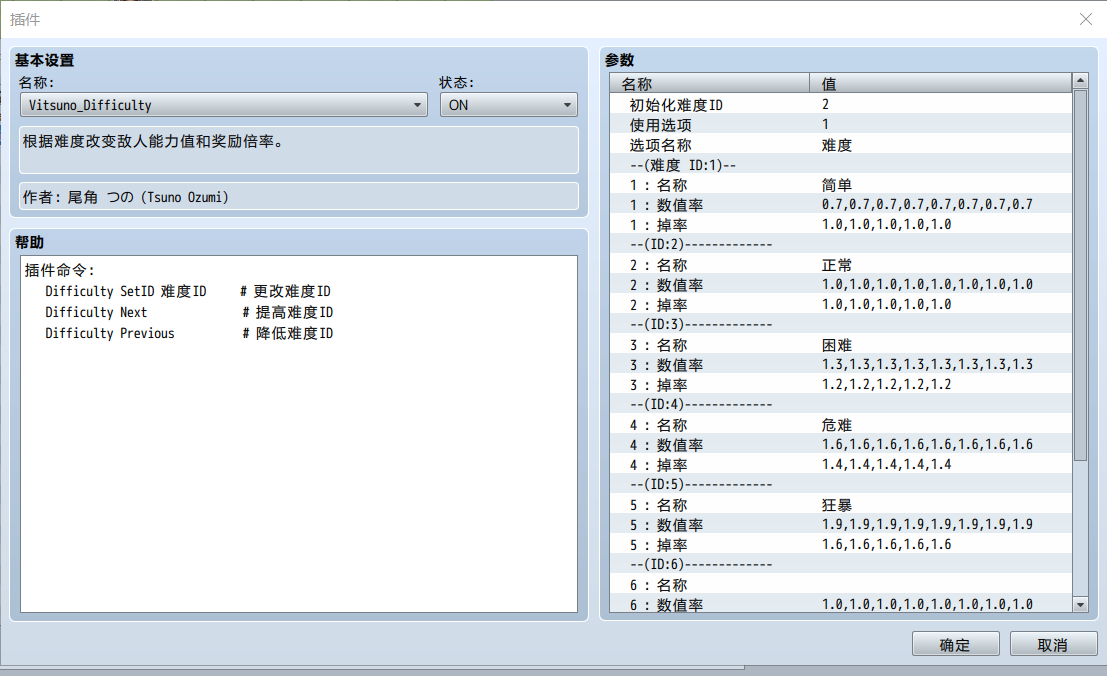Select the 初始化难度ID parameter row
Screen dimensions: 1107x676
click(x=841, y=104)
